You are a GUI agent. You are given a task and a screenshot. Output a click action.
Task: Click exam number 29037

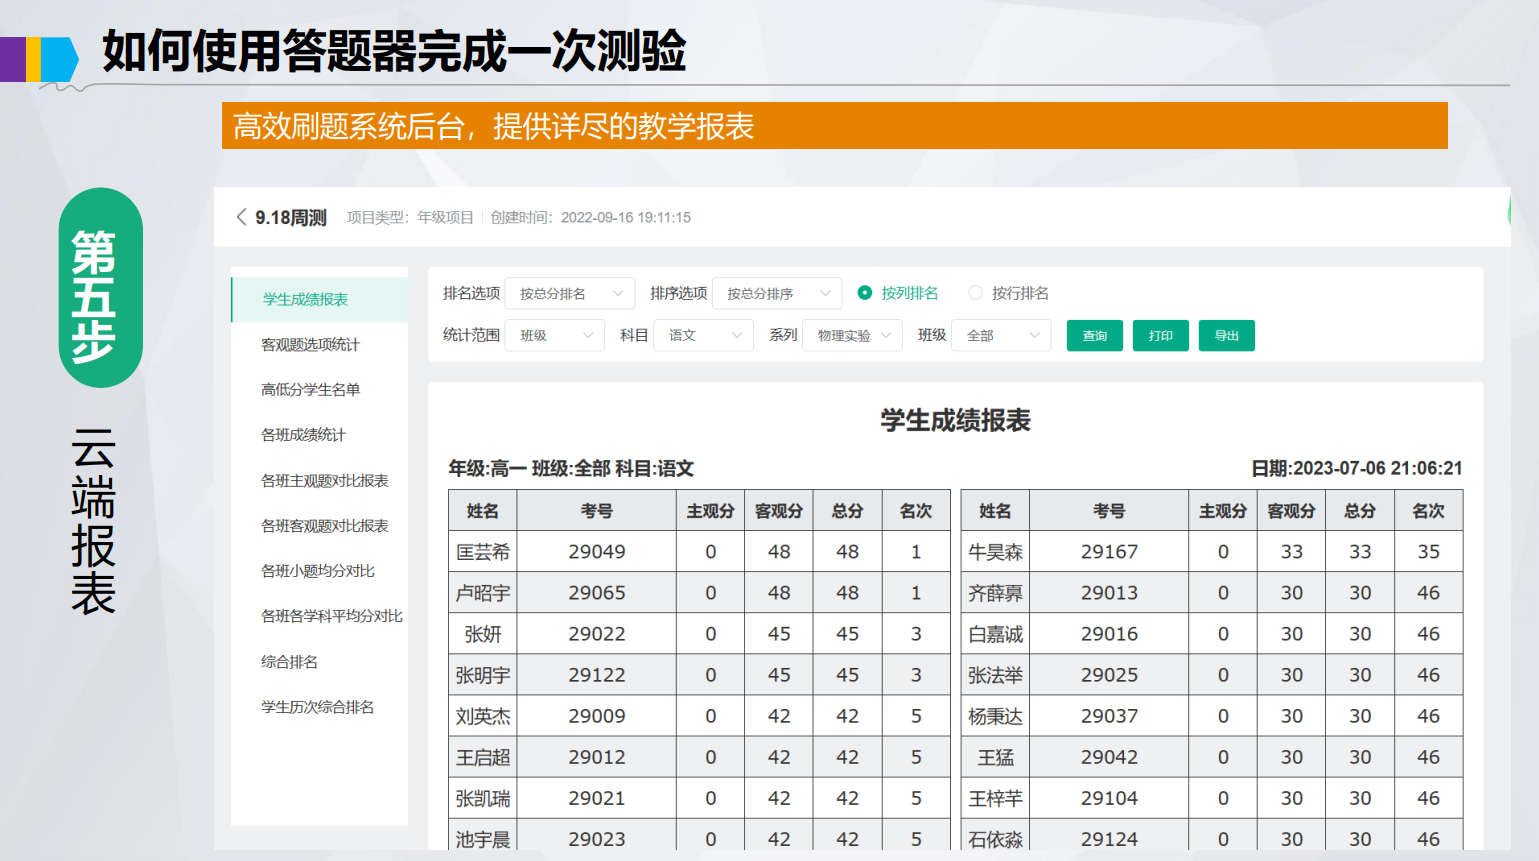point(1109,716)
